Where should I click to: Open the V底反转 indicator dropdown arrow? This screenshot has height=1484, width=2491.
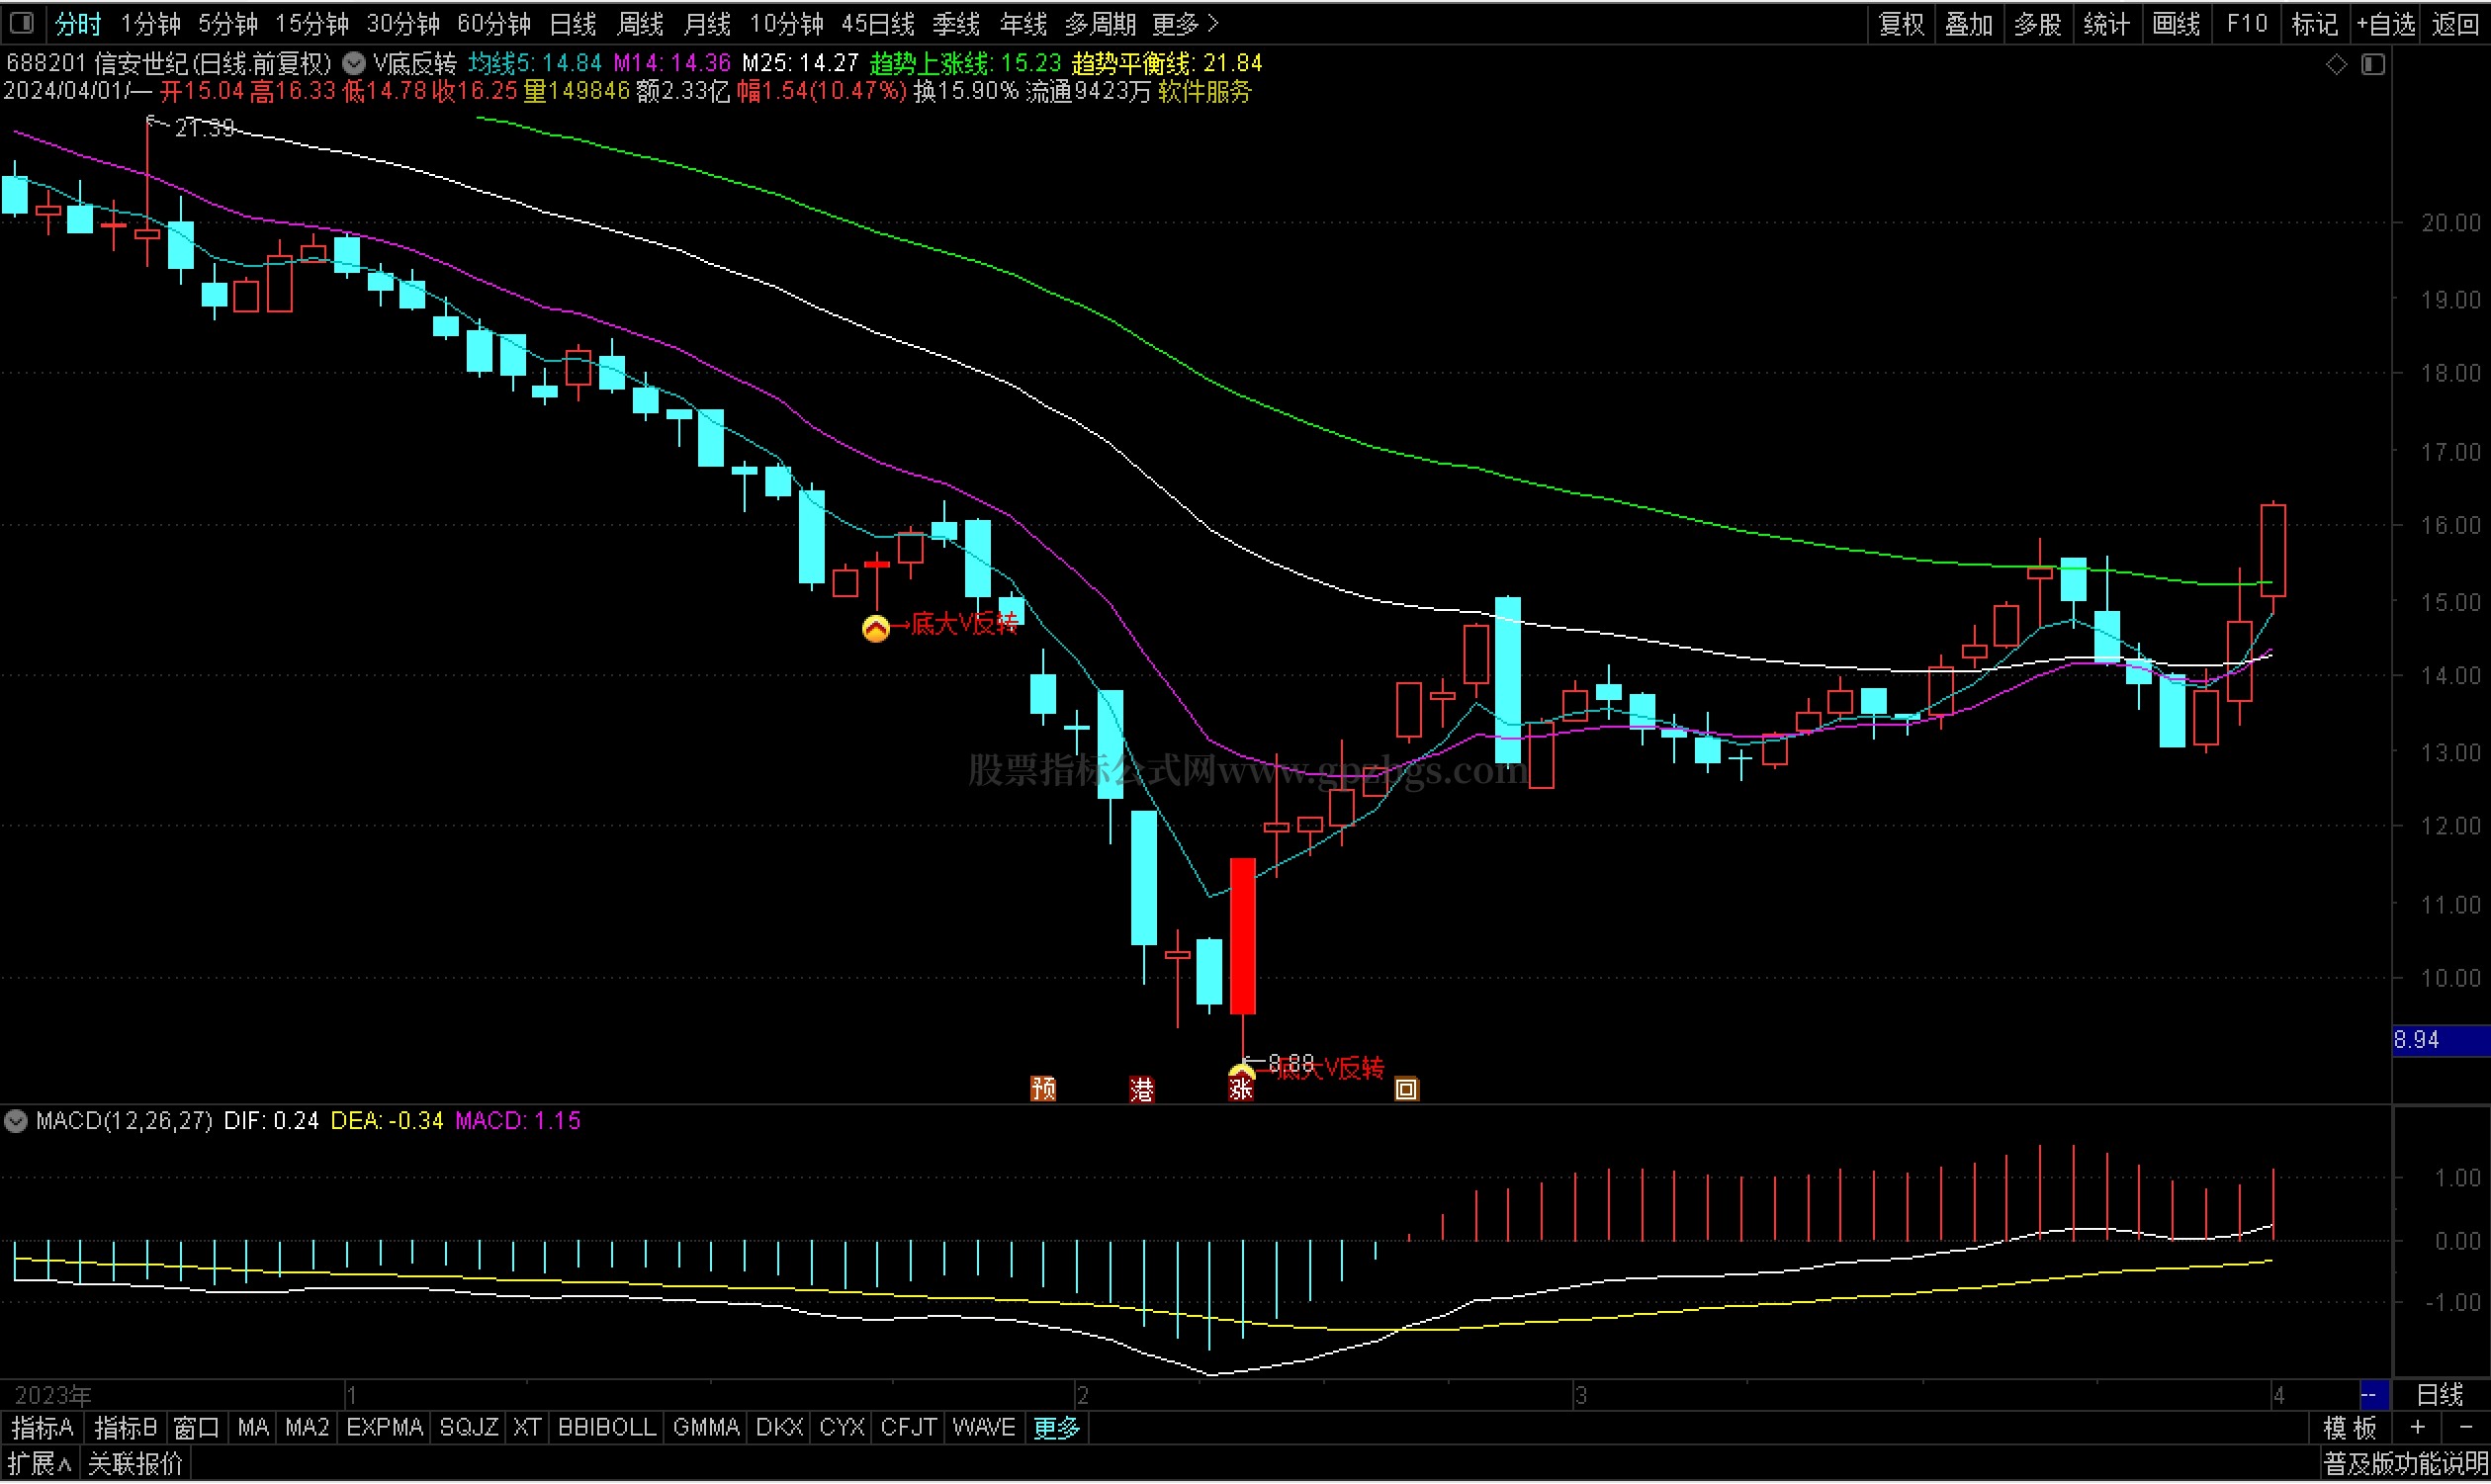(353, 64)
